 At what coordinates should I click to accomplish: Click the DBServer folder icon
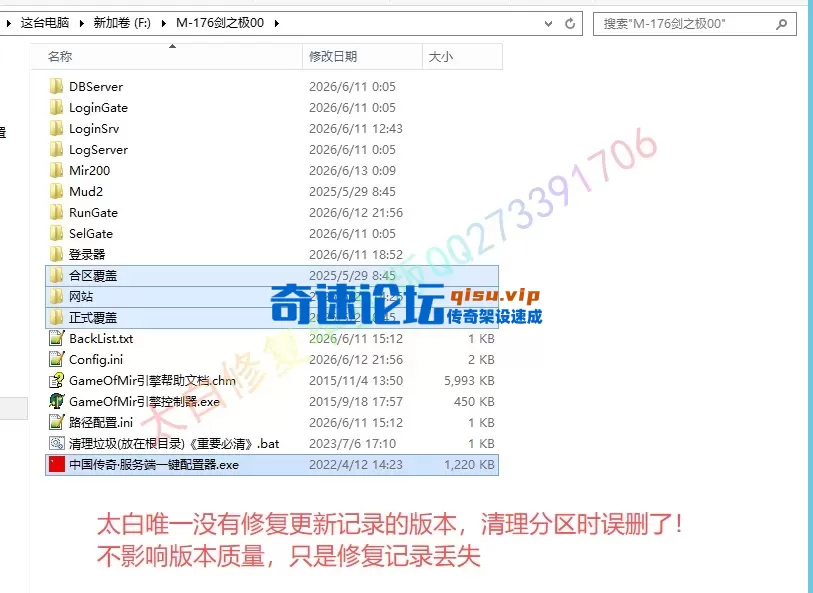(57, 86)
